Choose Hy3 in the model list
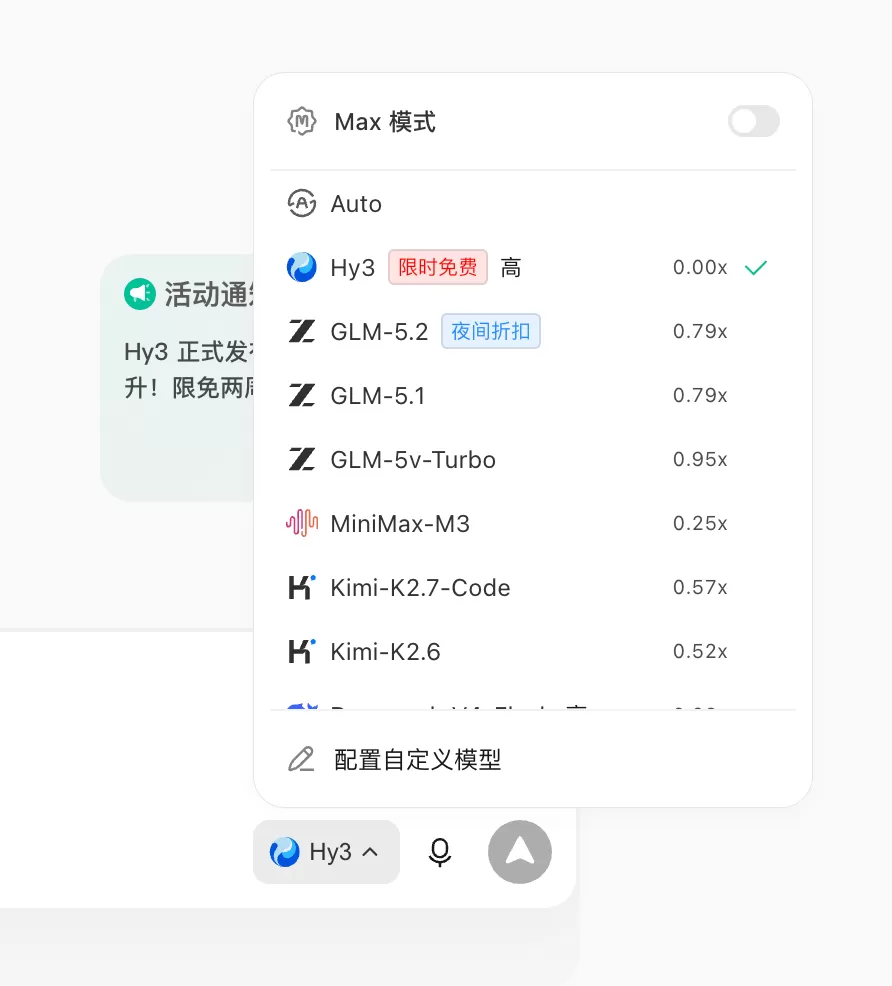This screenshot has width=892, height=986. pyautogui.click(x=532, y=267)
